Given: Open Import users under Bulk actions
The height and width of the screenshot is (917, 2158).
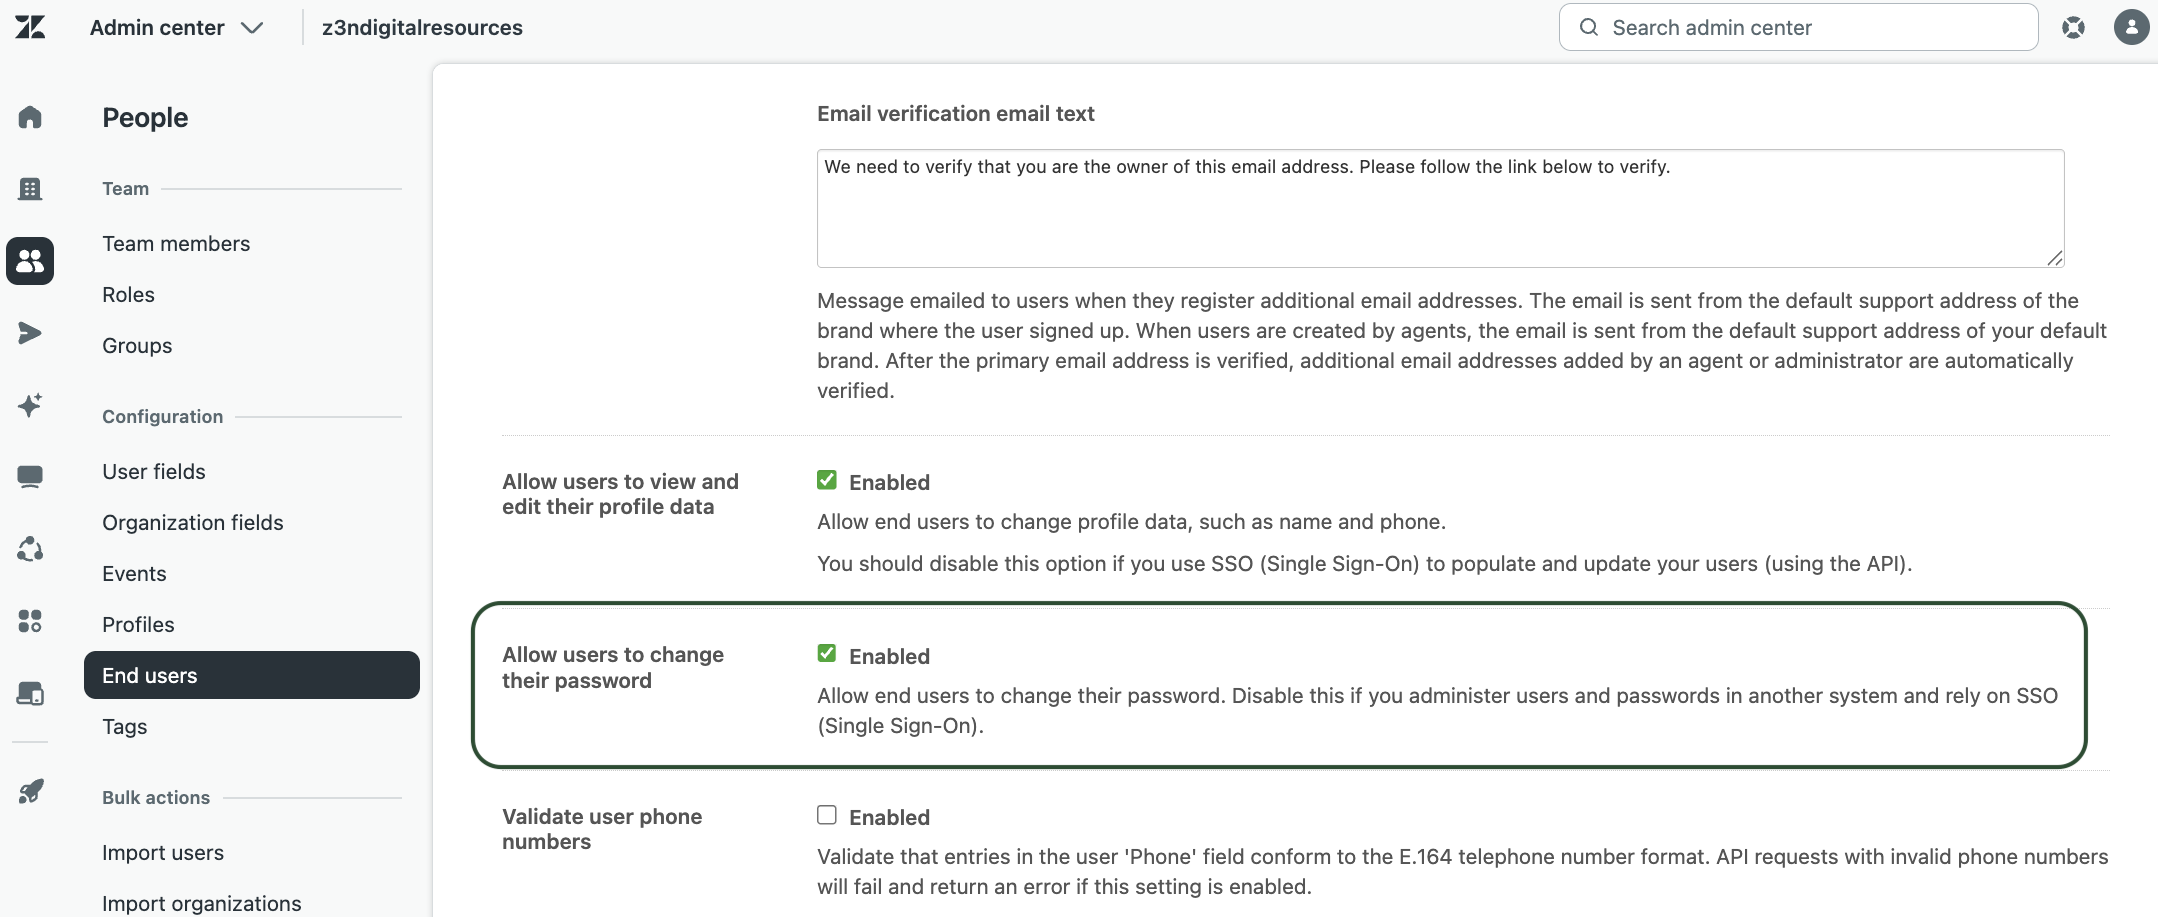Looking at the screenshot, I should pyautogui.click(x=163, y=853).
